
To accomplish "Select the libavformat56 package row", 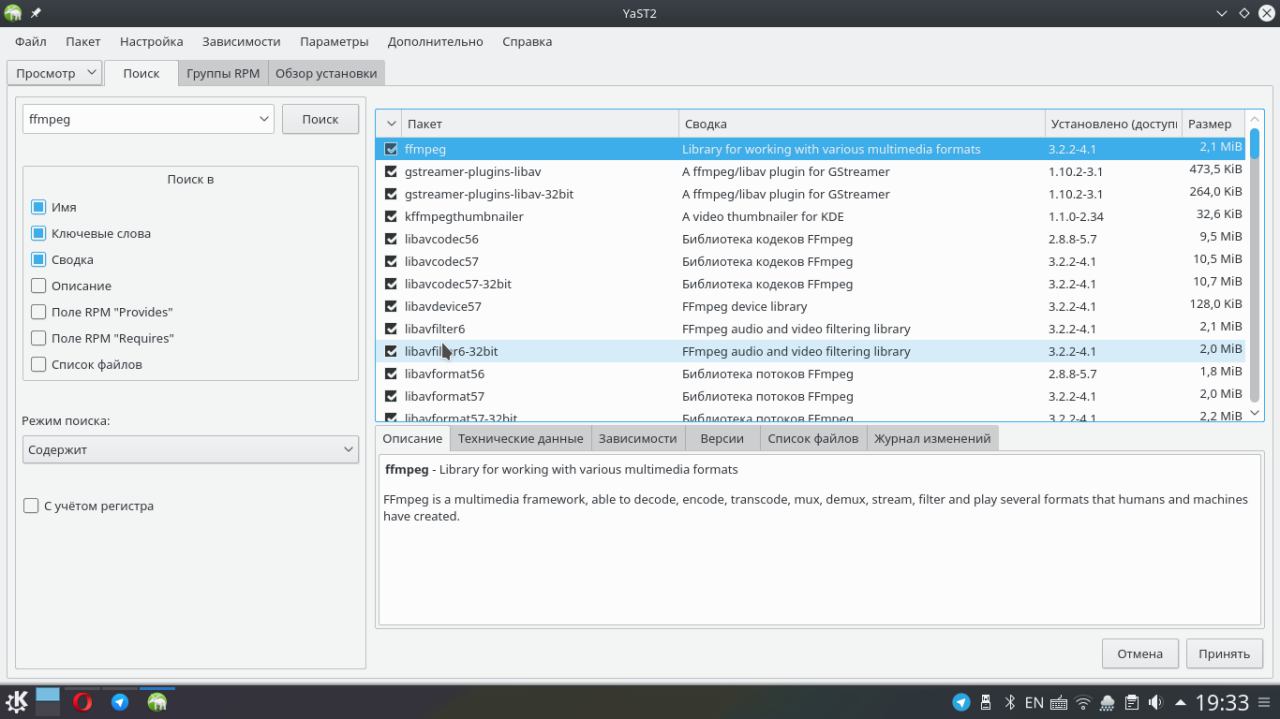I will coord(811,374).
